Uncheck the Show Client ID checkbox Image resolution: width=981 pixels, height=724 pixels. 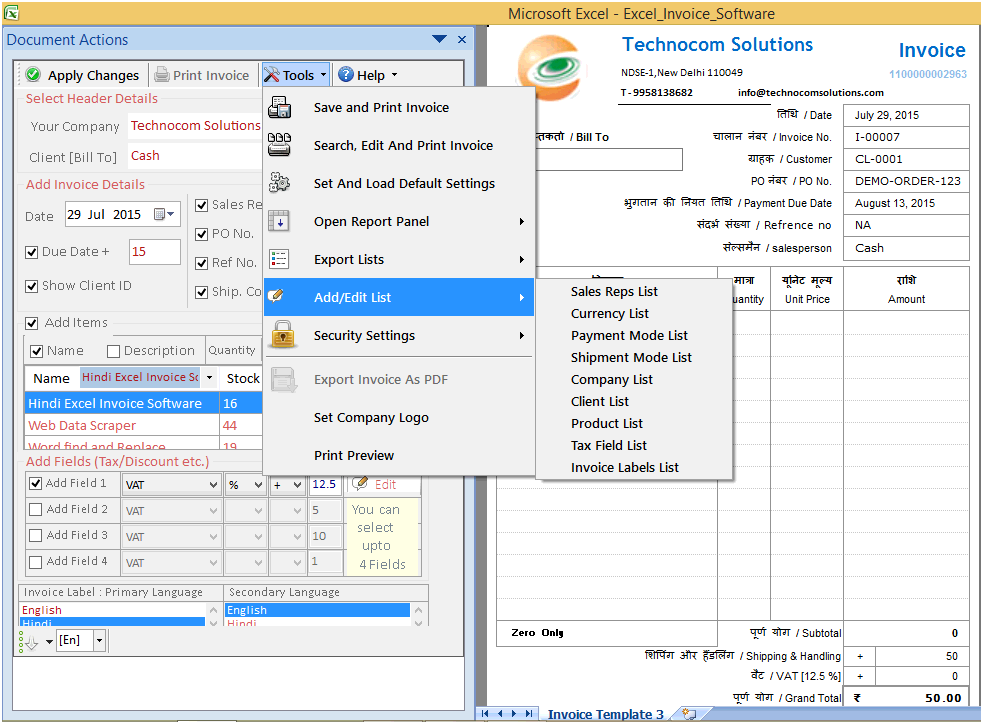(33, 285)
